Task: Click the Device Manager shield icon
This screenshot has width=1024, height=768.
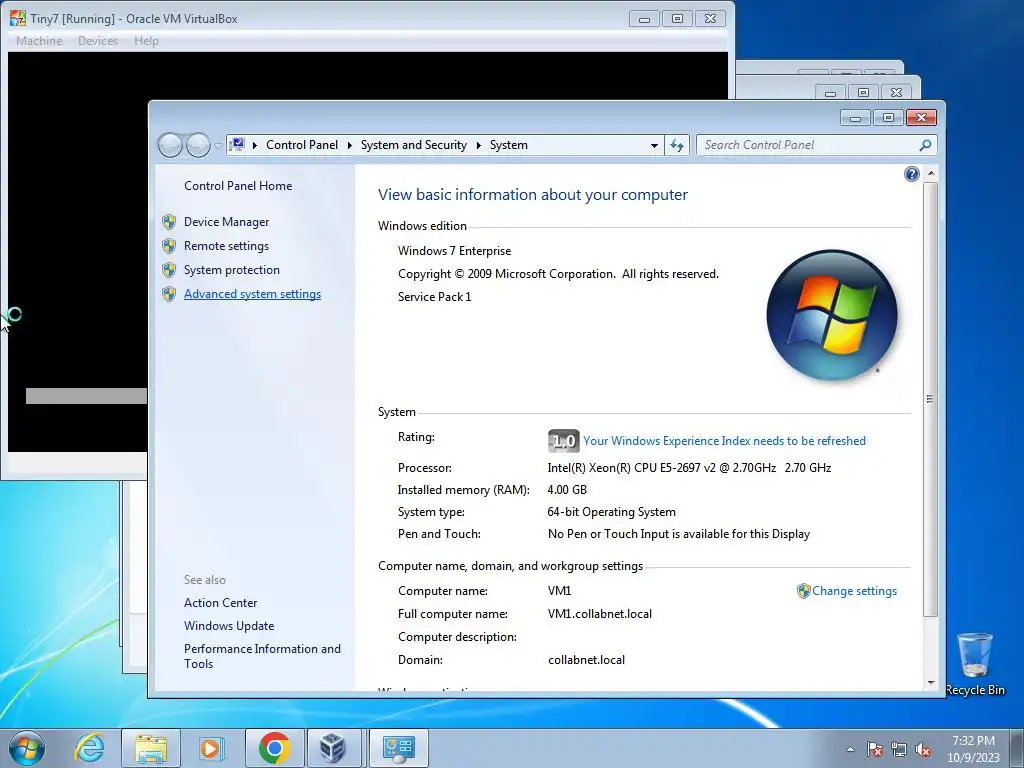Action: [169, 222]
